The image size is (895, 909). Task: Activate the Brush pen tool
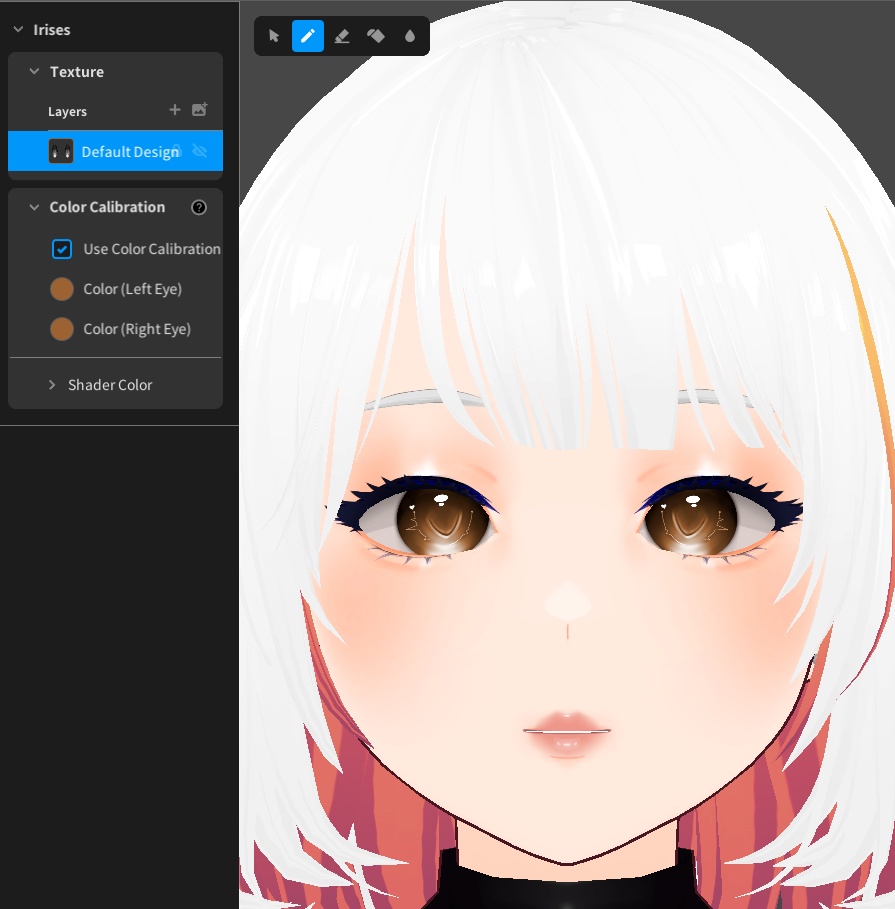308,36
